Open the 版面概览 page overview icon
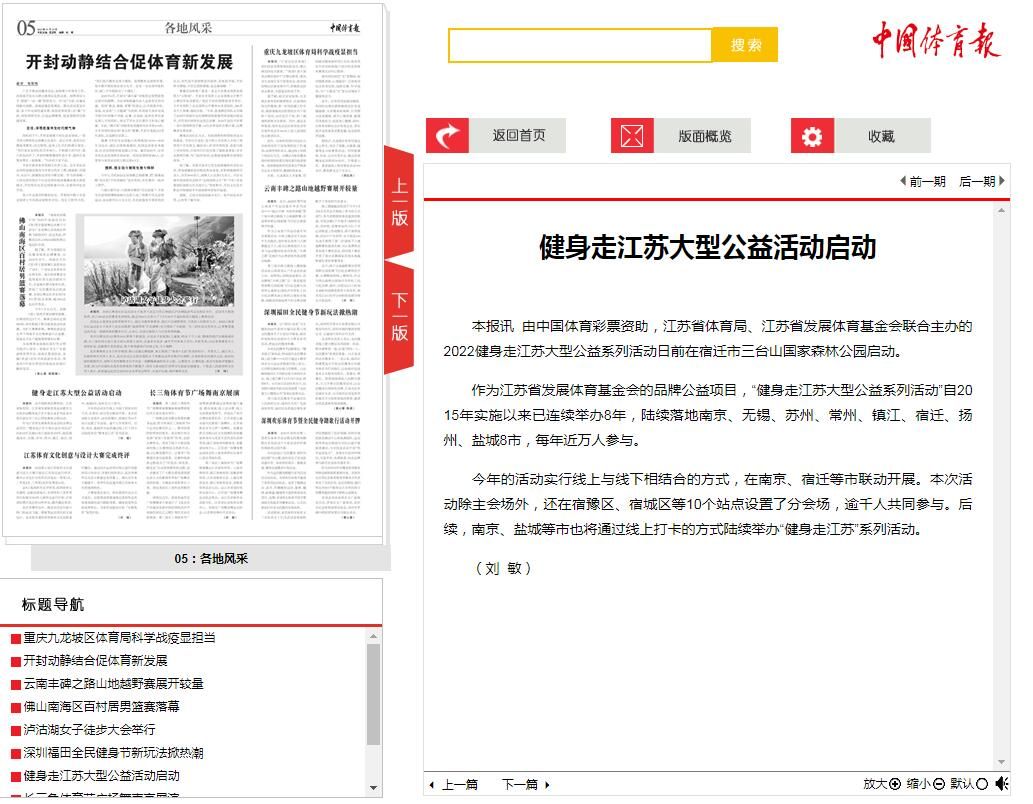This screenshot has height=804, width=1033. tap(632, 136)
